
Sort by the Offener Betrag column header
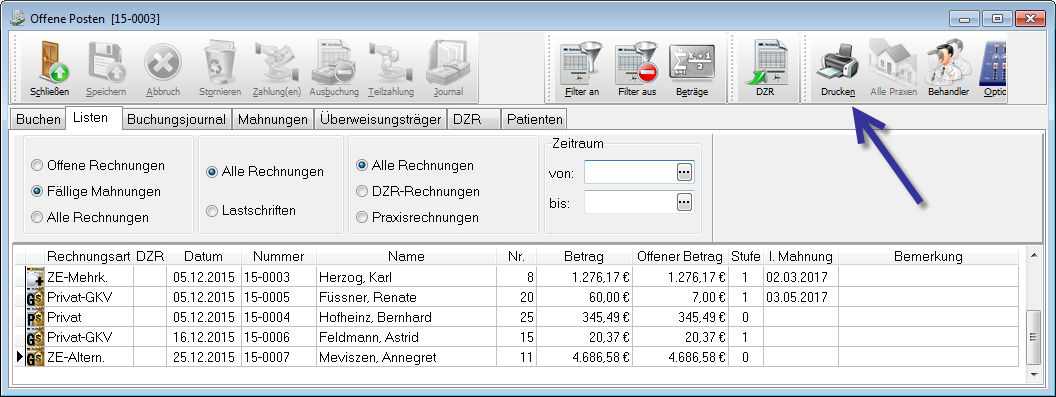(x=679, y=256)
